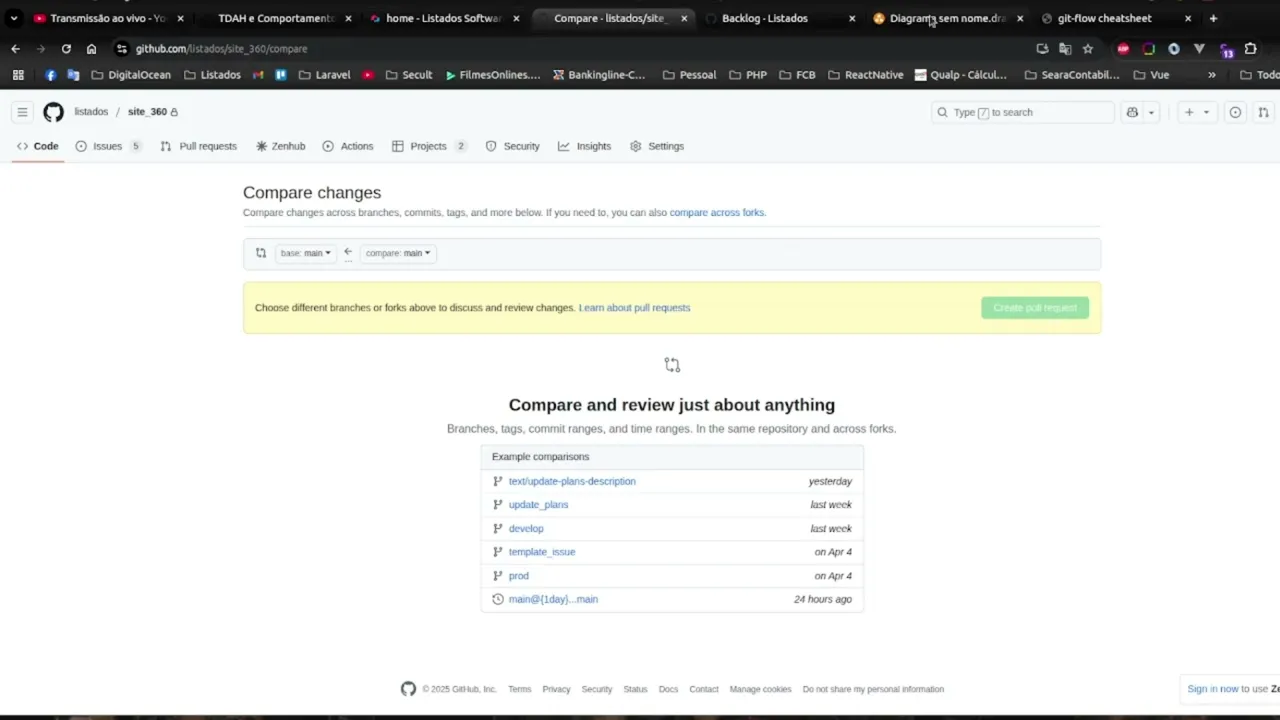Click the compare across forks link
This screenshot has height=720, width=1280.
(x=716, y=212)
